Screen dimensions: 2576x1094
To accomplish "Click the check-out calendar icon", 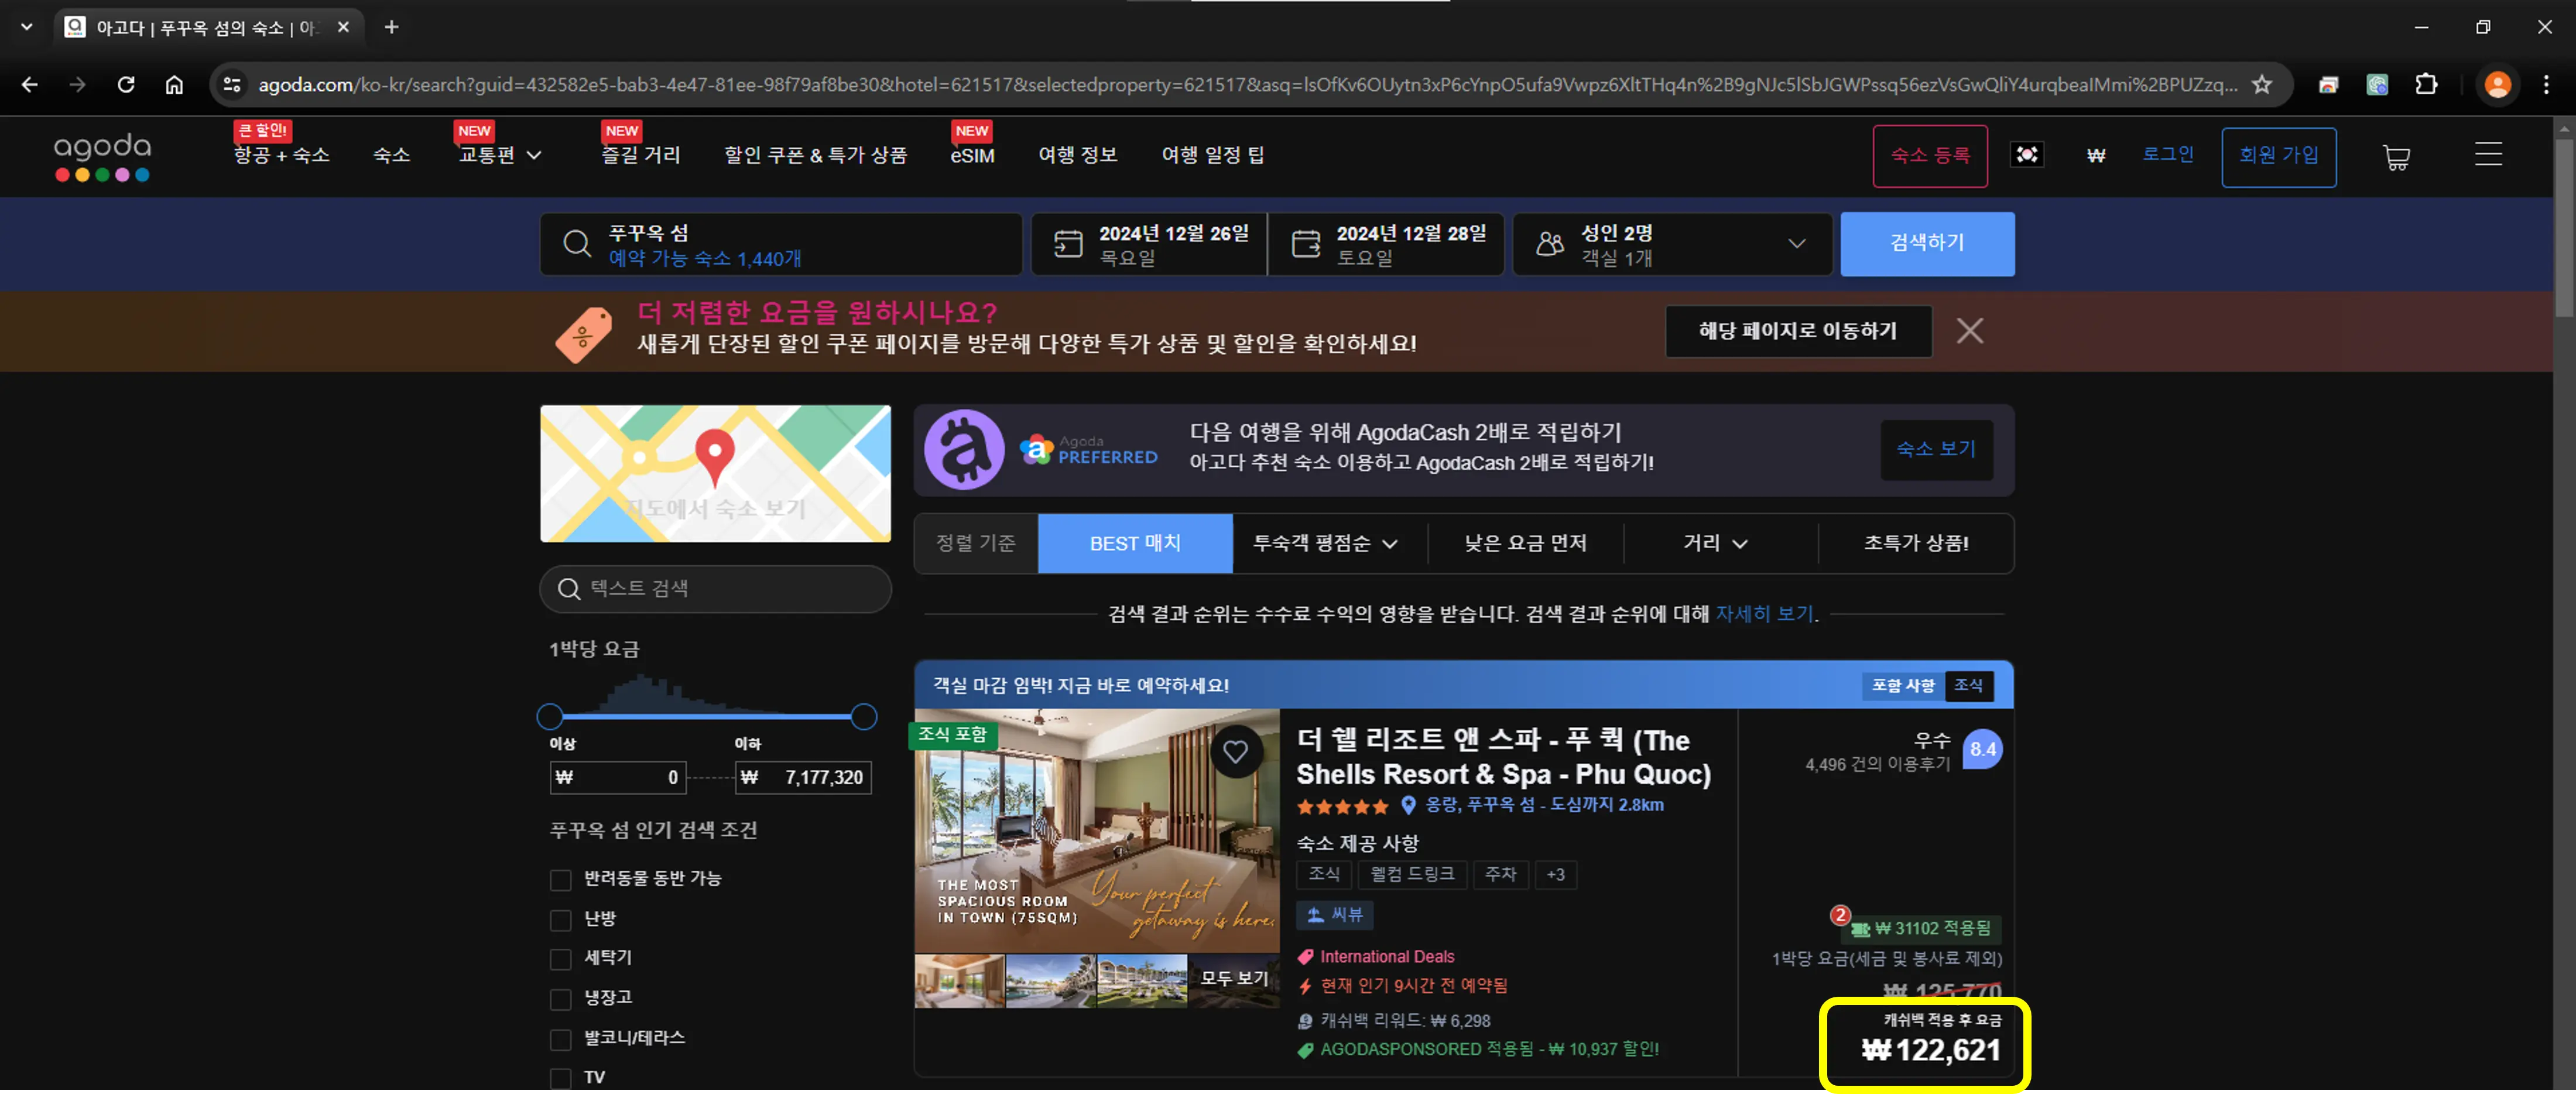I will coord(1306,243).
